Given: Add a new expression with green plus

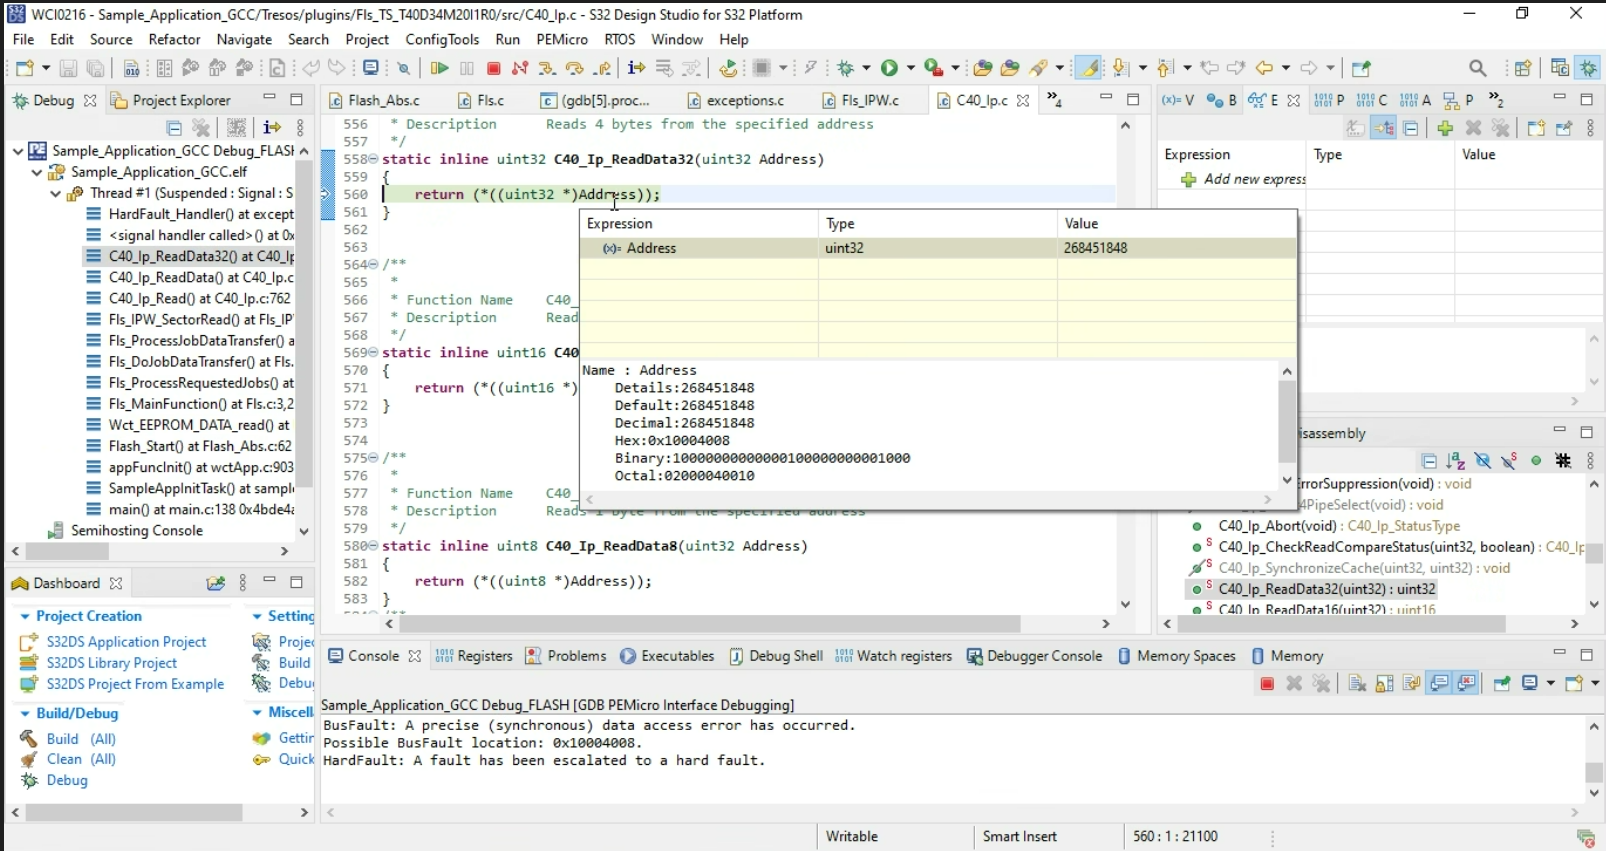Looking at the screenshot, I should click(1444, 128).
